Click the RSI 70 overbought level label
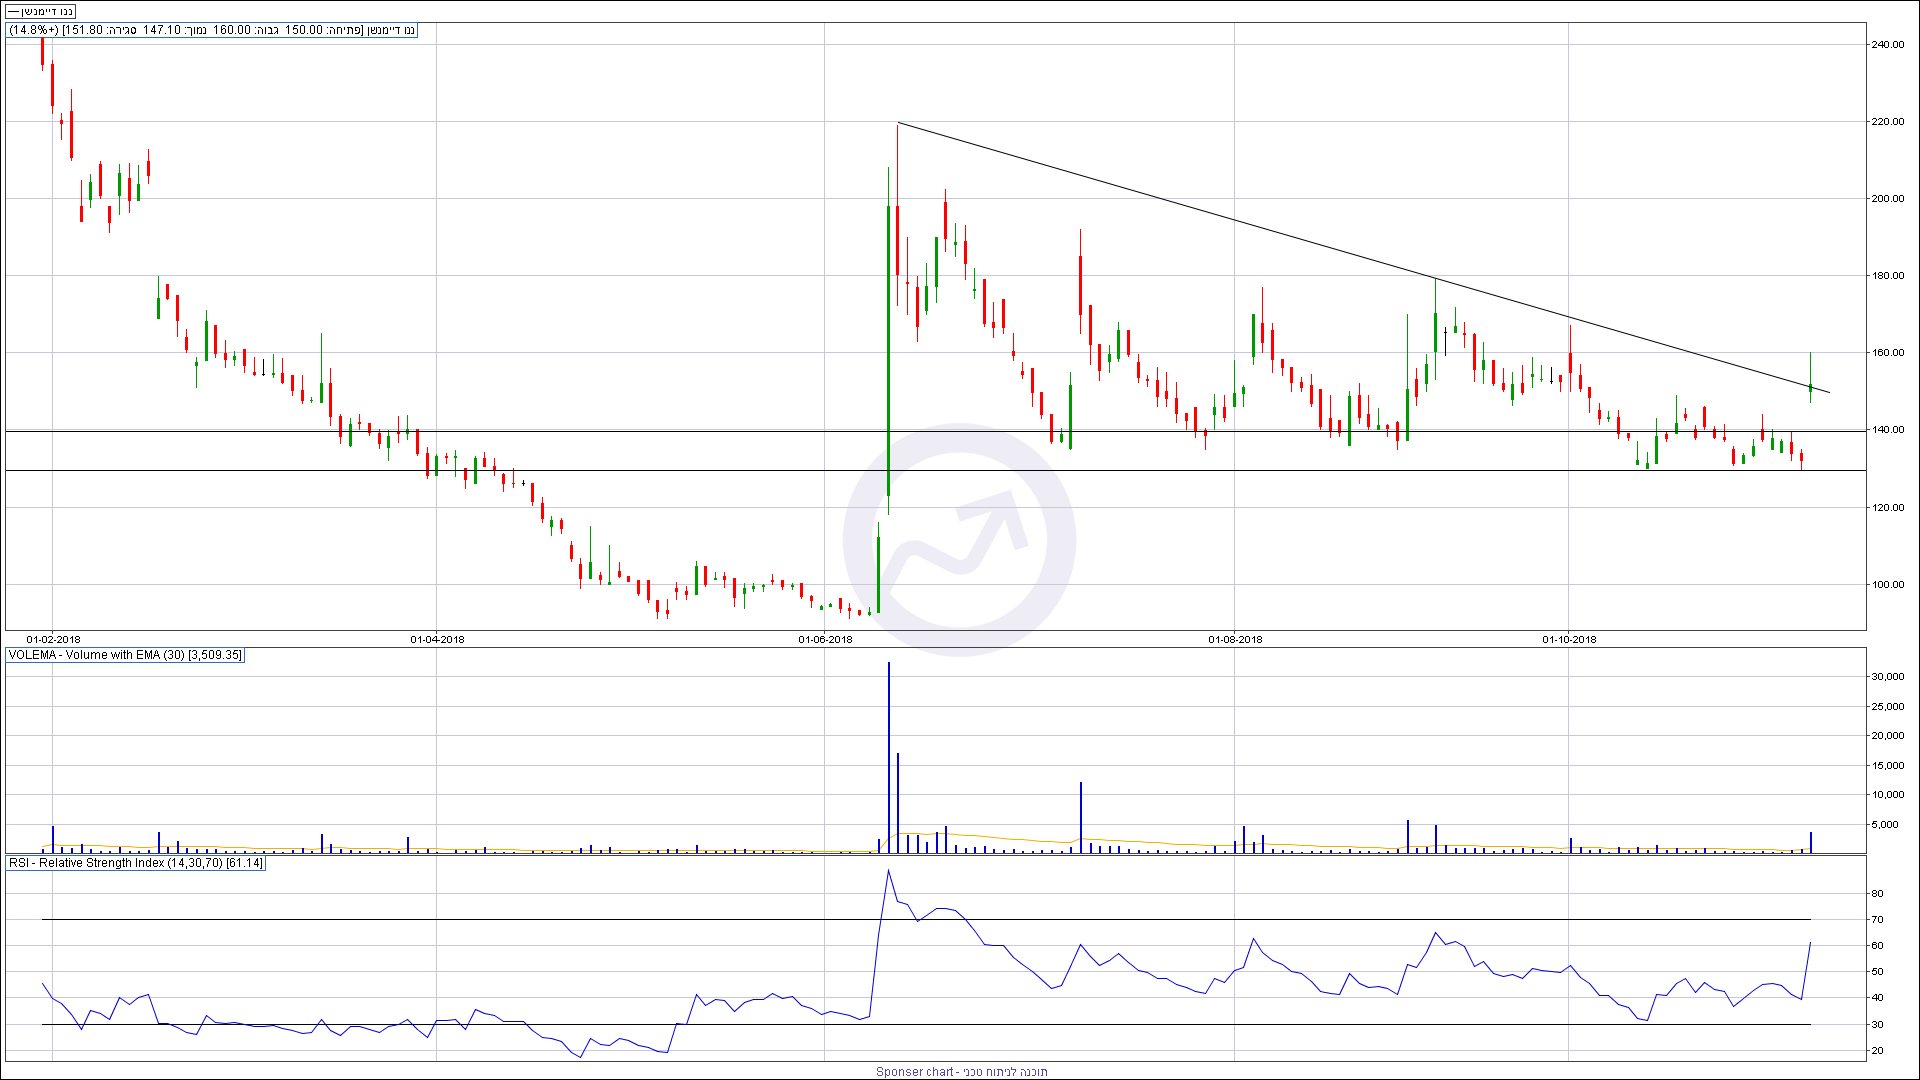Image resolution: width=1920 pixels, height=1080 pixels. point(1877,919)
